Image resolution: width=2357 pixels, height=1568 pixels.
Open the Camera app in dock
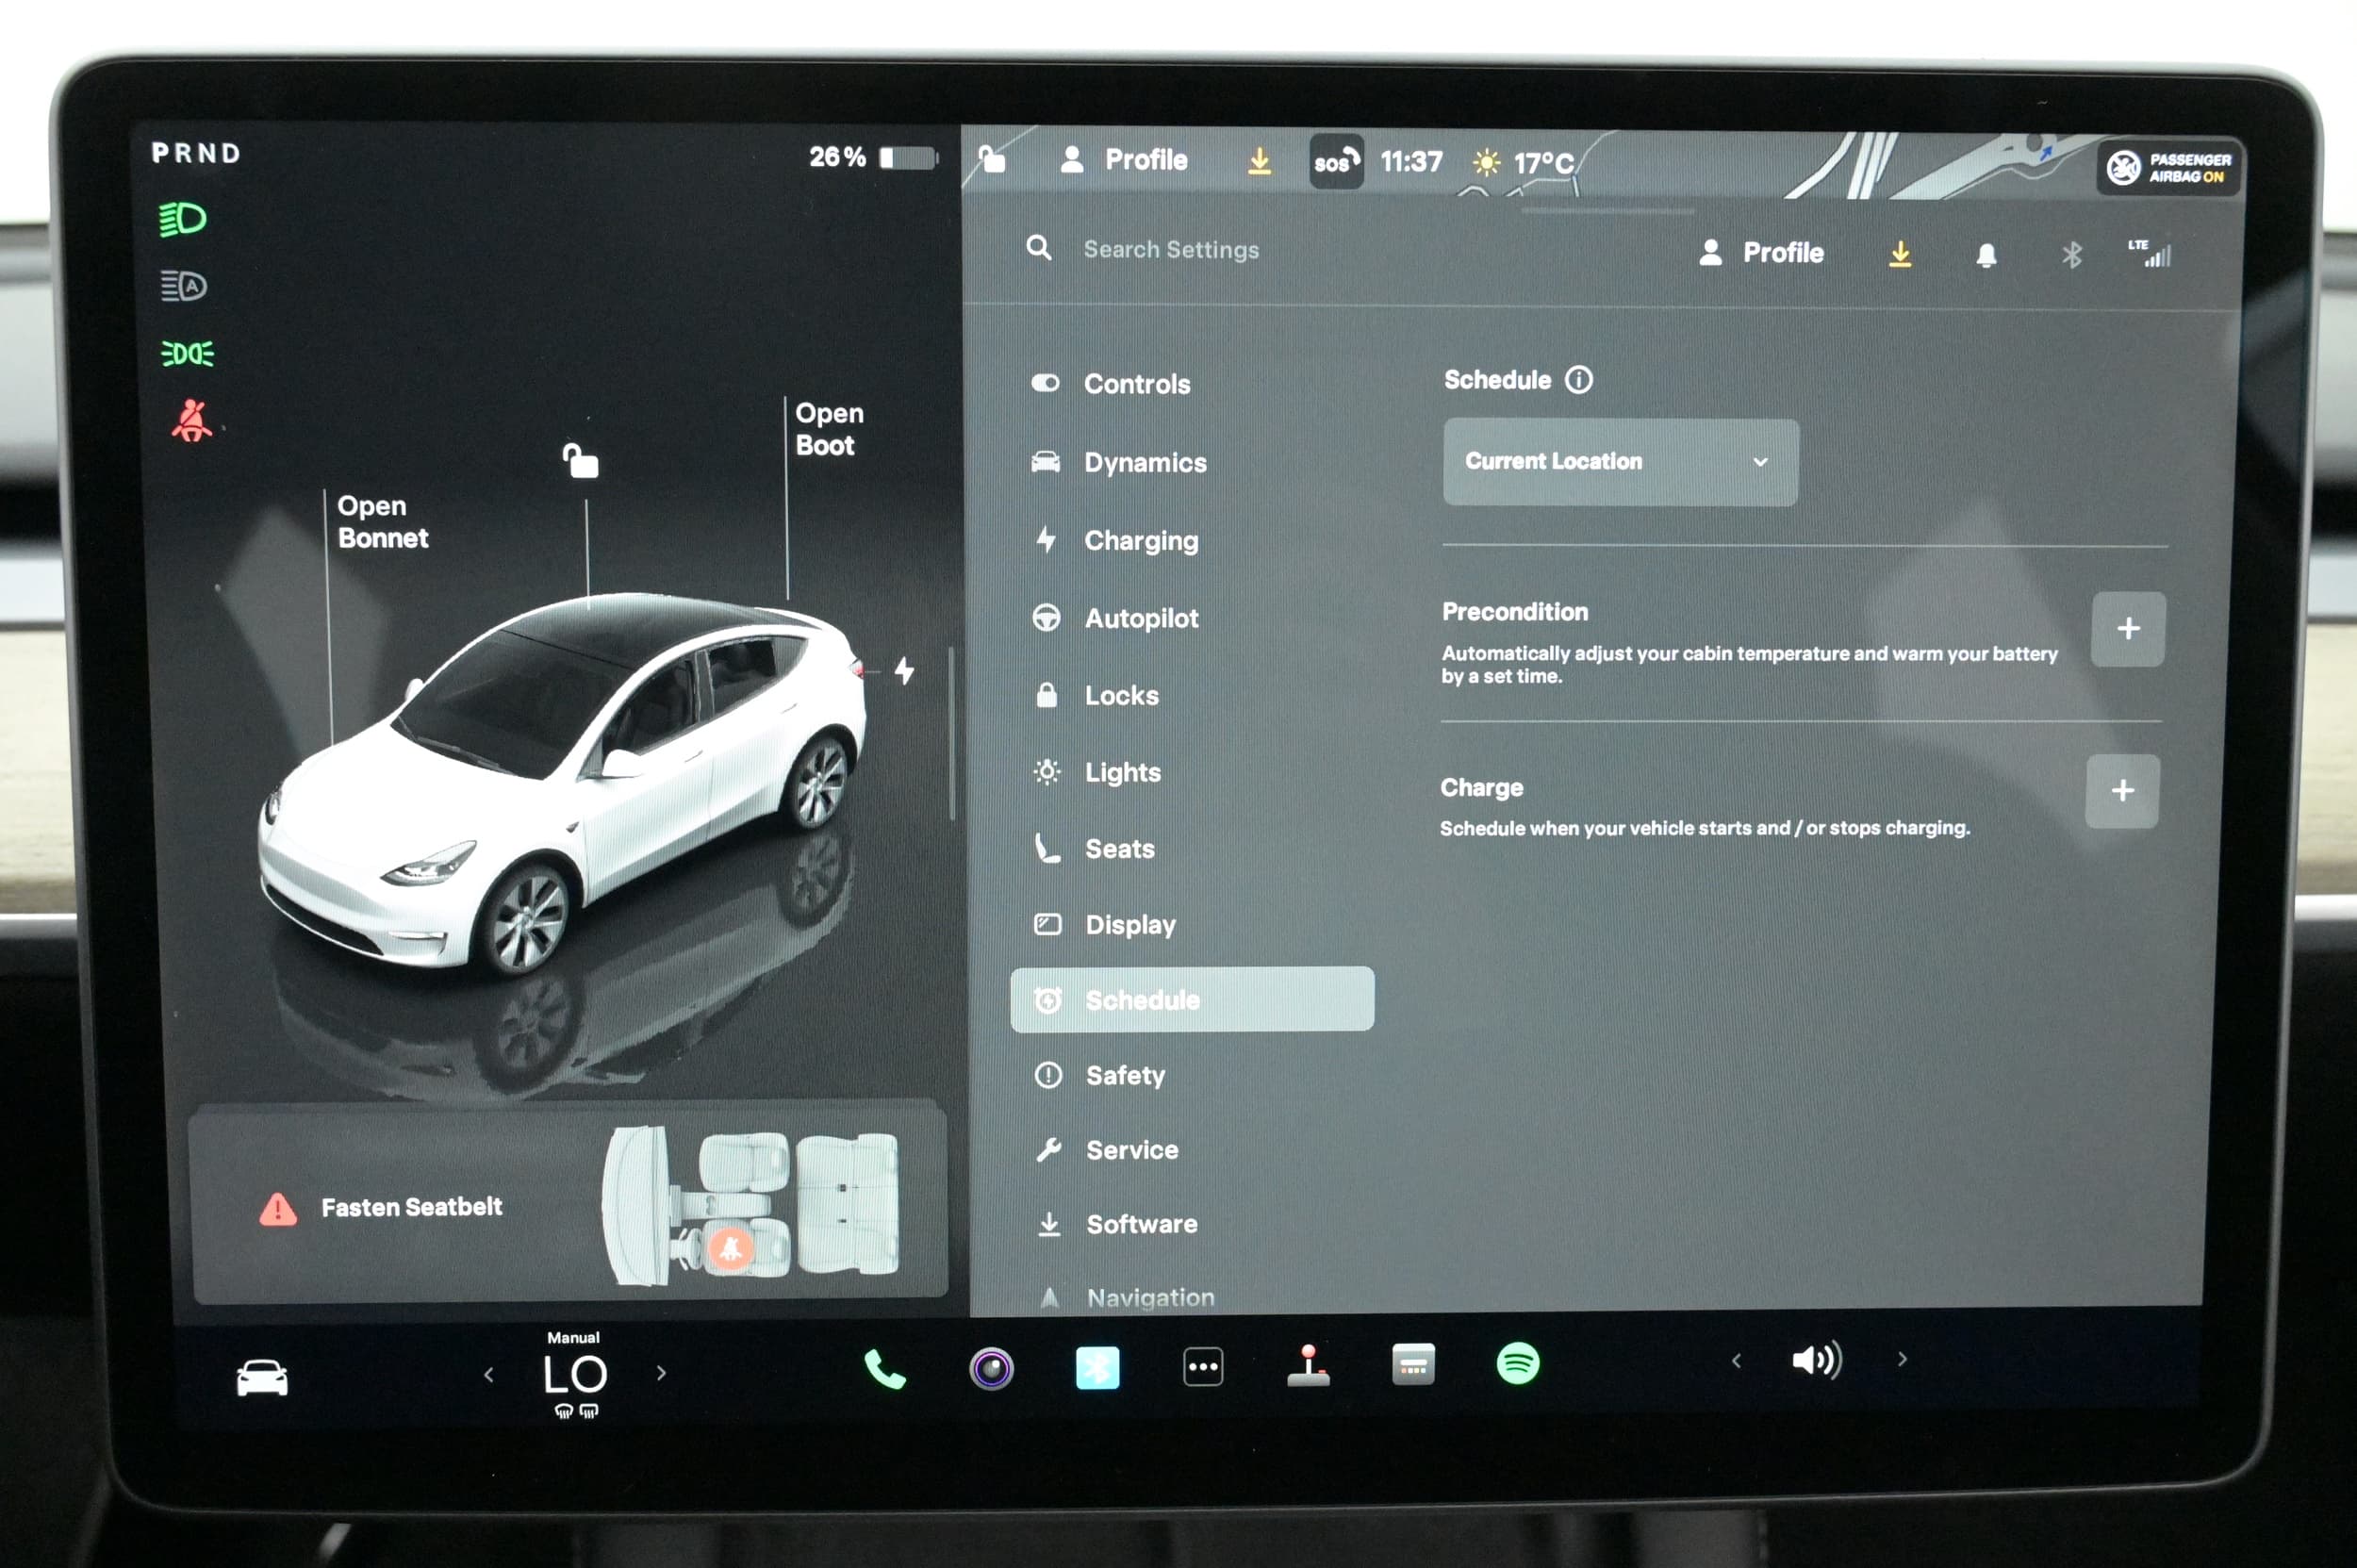pos(991,1368)
